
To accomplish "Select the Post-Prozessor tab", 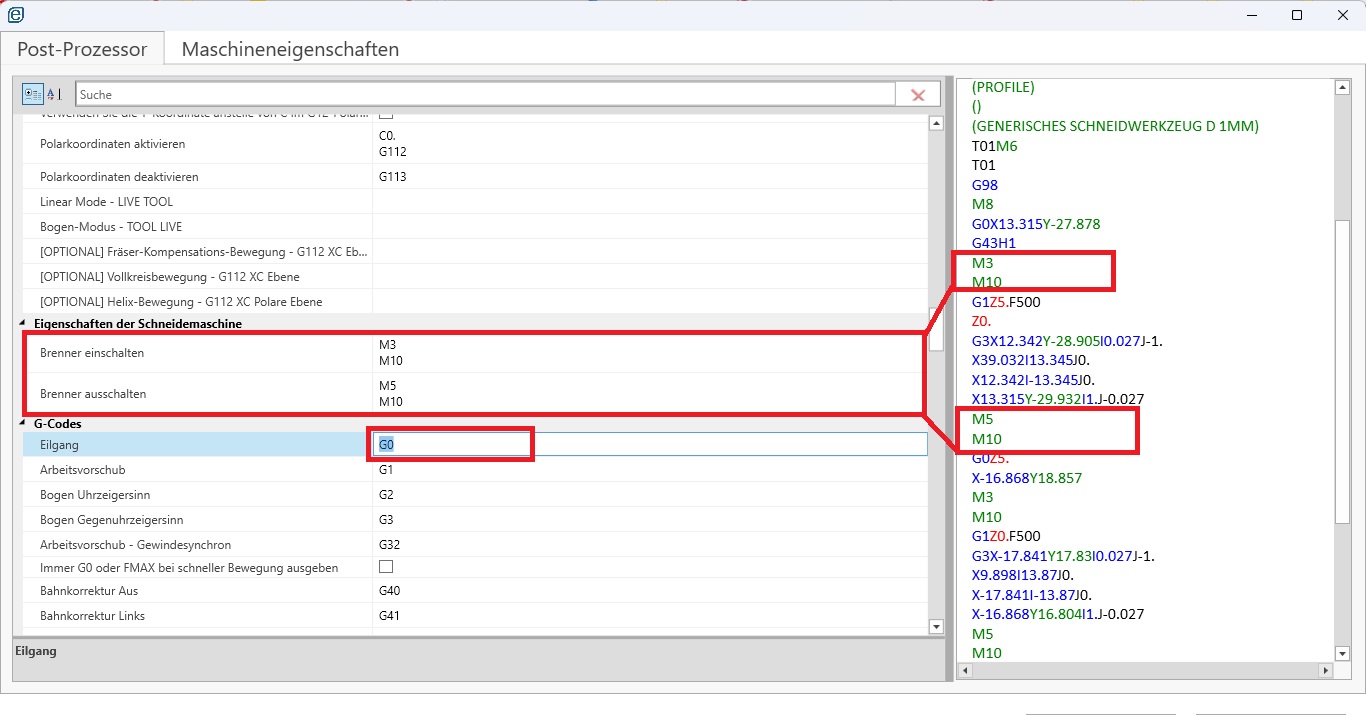I will (82, 49).
